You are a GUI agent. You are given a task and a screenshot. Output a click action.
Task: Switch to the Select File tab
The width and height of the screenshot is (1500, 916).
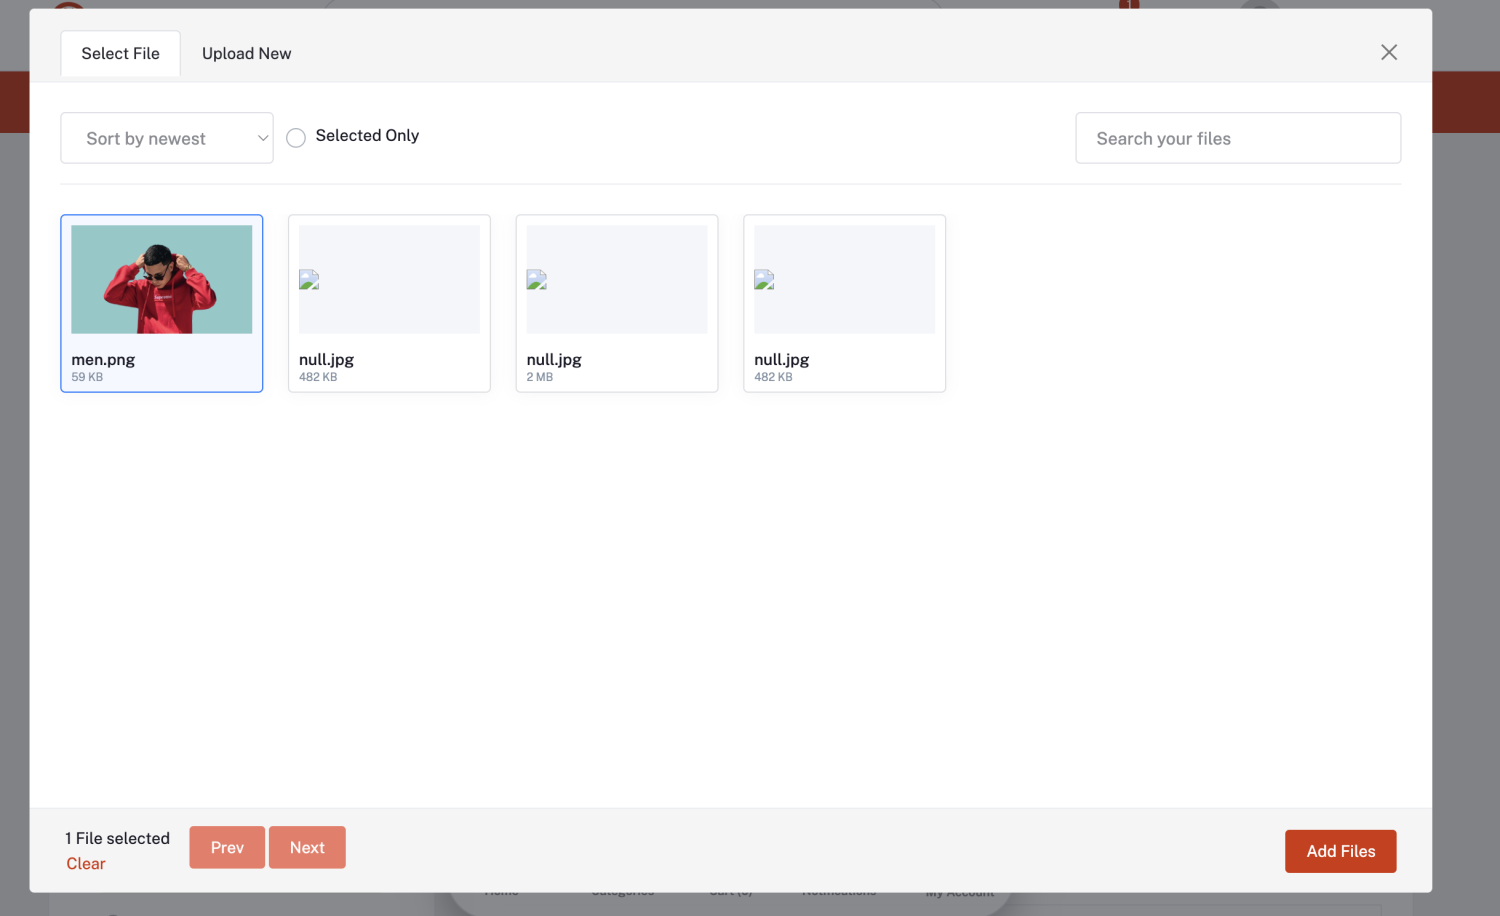120,54
